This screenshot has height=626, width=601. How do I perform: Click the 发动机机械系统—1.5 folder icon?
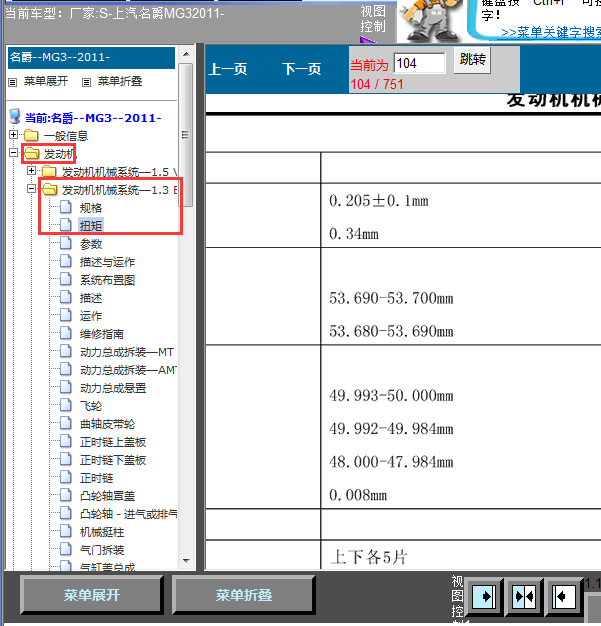pos(50,172)
